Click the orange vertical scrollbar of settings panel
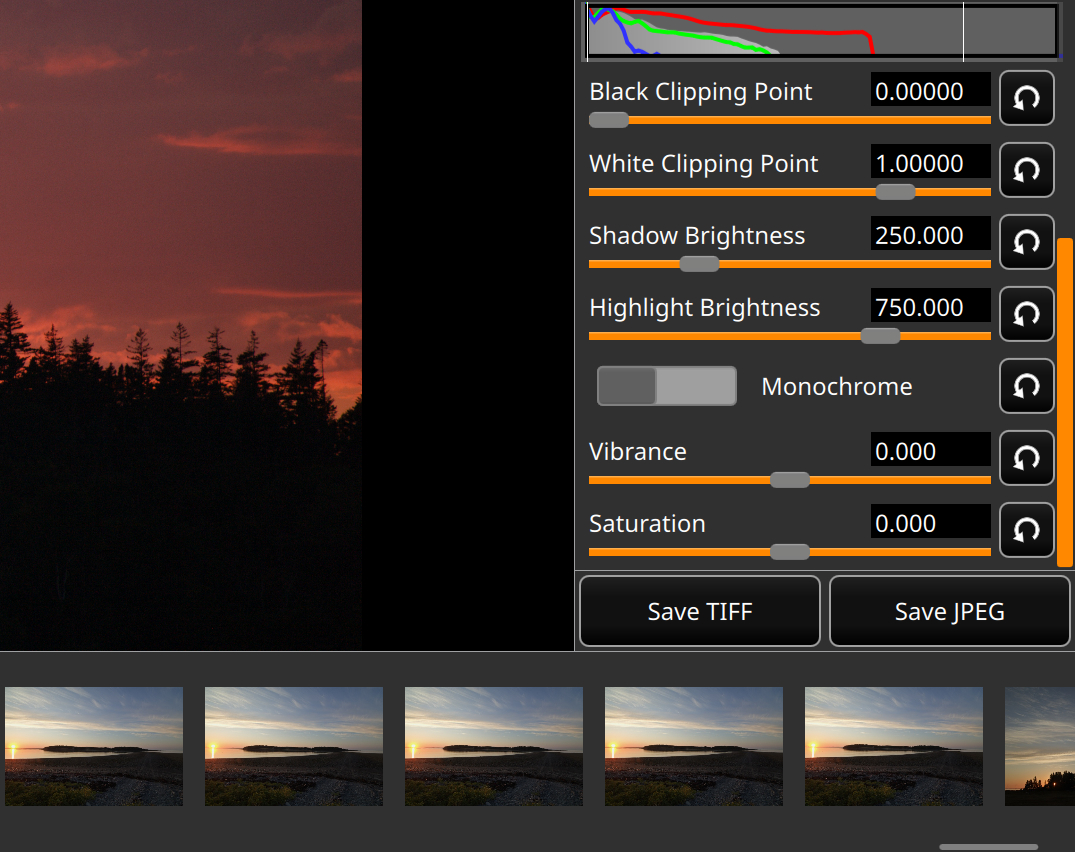The width and height of the screenshot is (1075, 852). pyautogui.click(x=1065, y=402)
